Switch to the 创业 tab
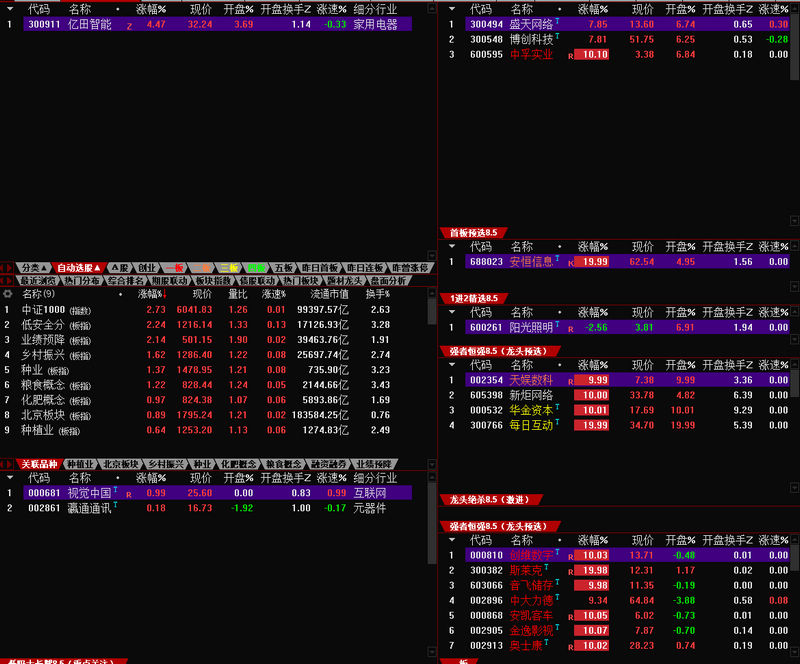The height and width of the screenshot is (664, 800). pyautogui.click(x=147, y=268)
